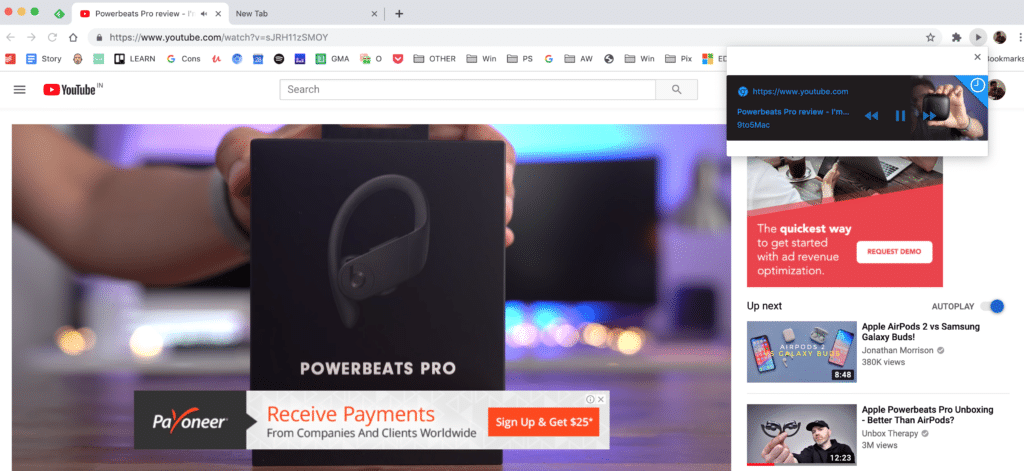
Task: Open the Microsoft bookmark icon
Action: pos(707,59)
